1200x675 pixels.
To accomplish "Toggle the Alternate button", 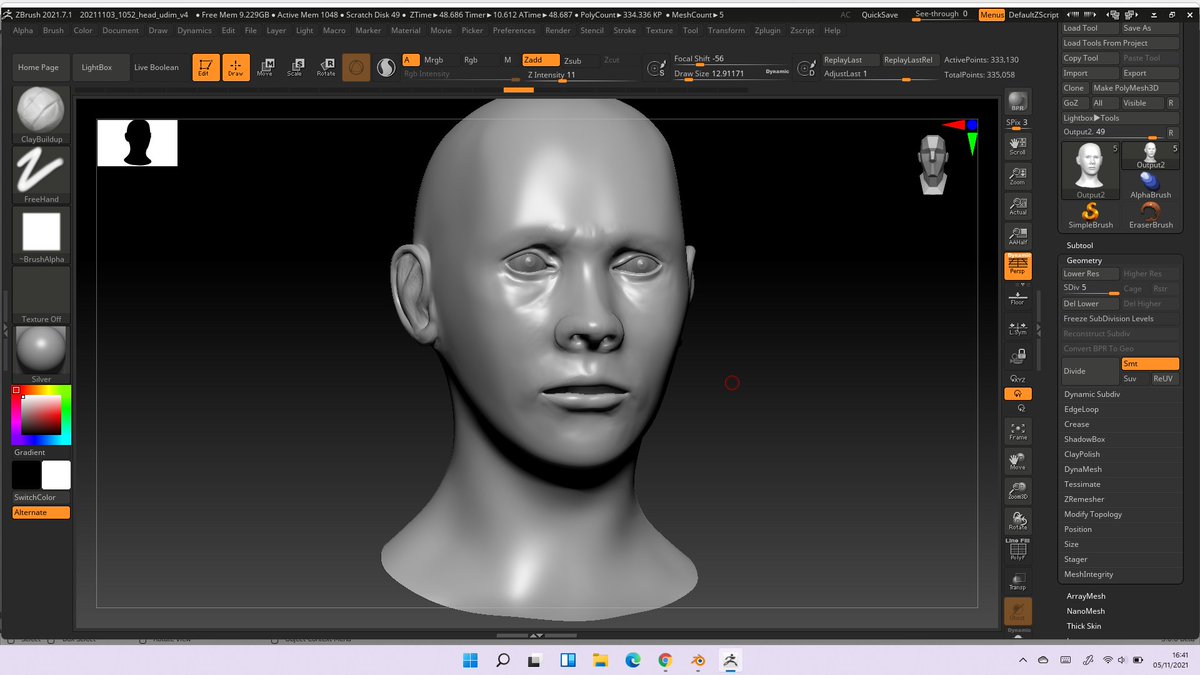I will 41,512.
